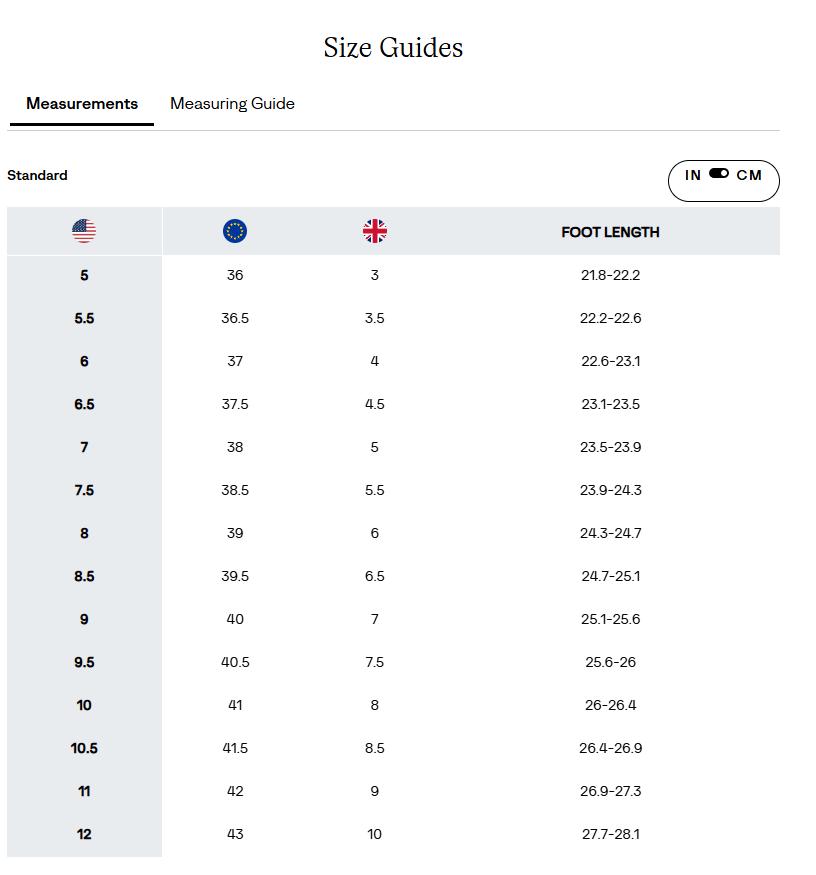Viewport: 816px width, 875px height.
Task: Click EU size 39 cell
Action: (235, 533)
